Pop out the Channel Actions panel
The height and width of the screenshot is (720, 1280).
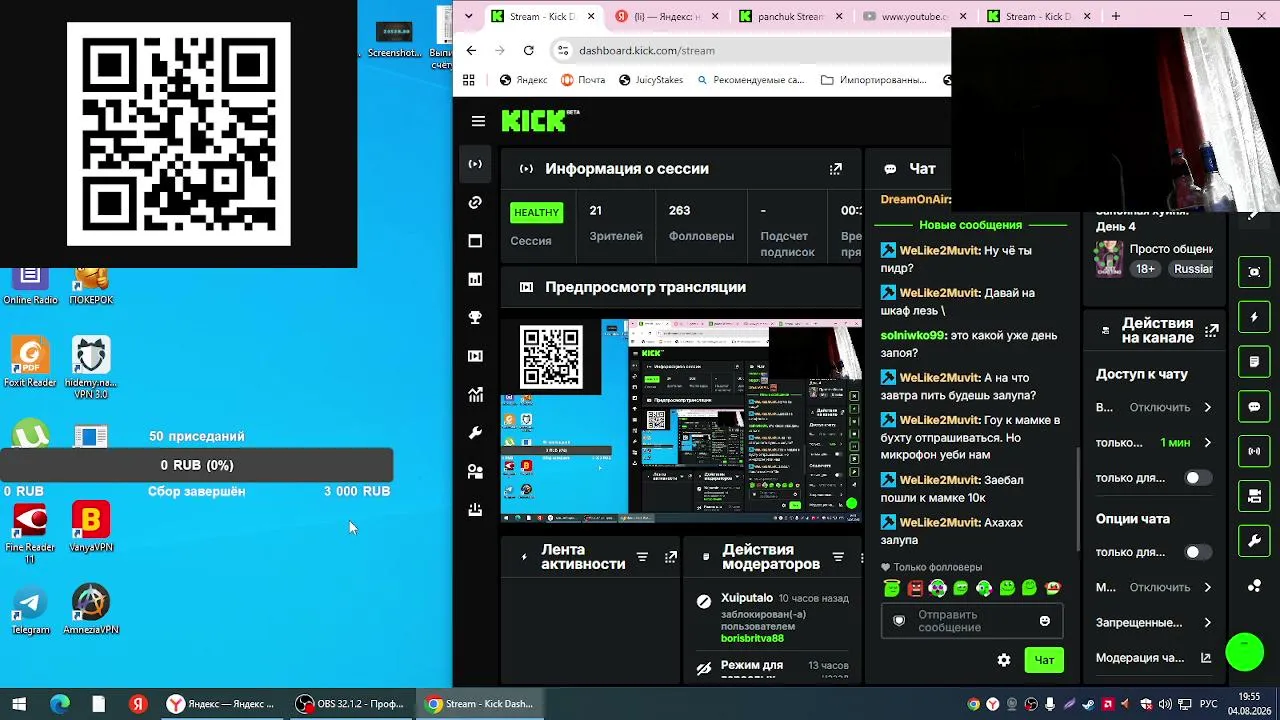(1212, 330)
